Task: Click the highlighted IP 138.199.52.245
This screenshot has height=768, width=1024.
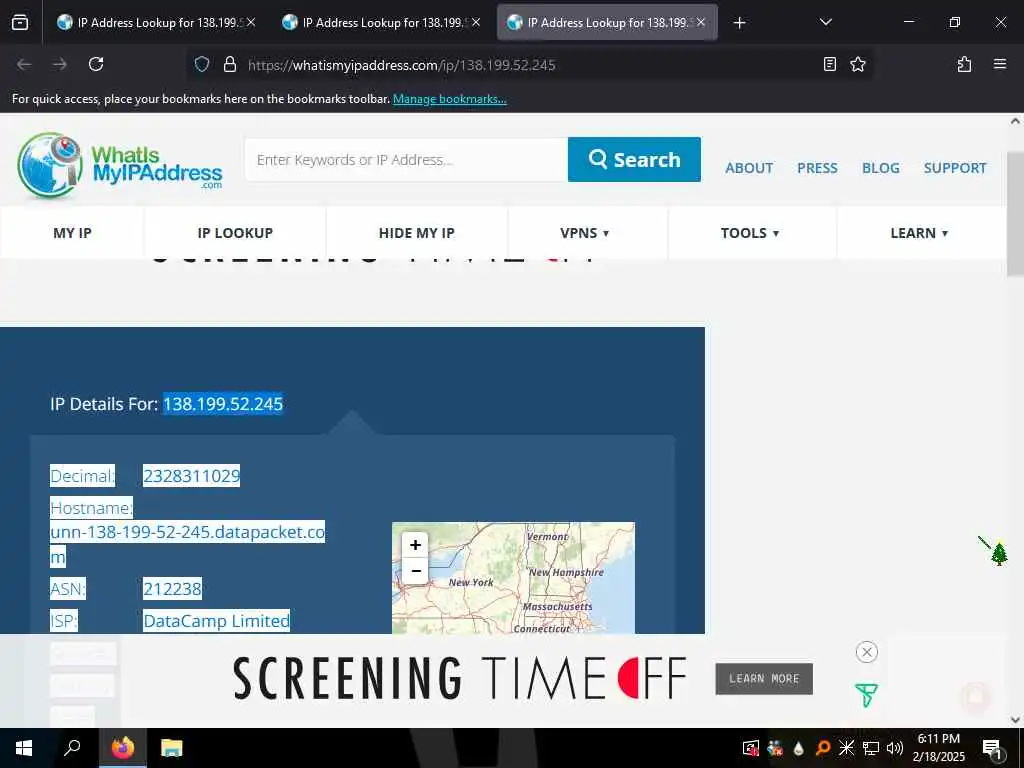Action: coord(223,404)
